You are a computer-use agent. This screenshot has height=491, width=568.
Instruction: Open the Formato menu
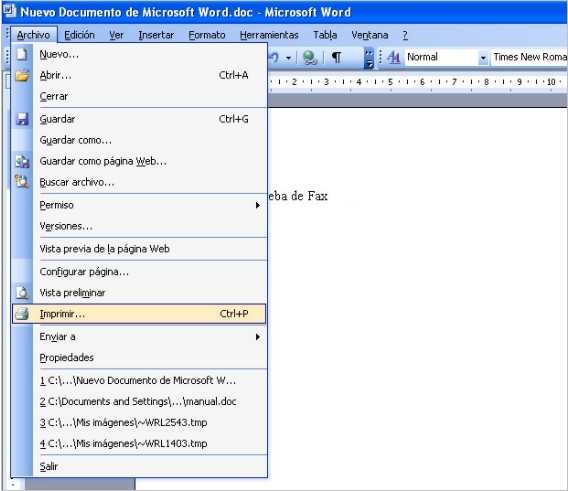pyautogui.click(x=206, y=35)
